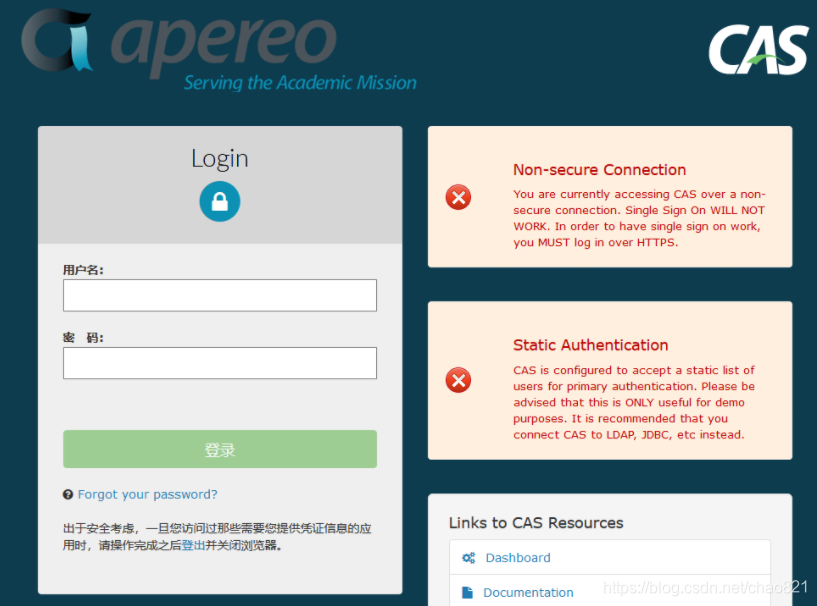
Task: Click the red error icon beside Static Authentication
Action: coord(459,380)
